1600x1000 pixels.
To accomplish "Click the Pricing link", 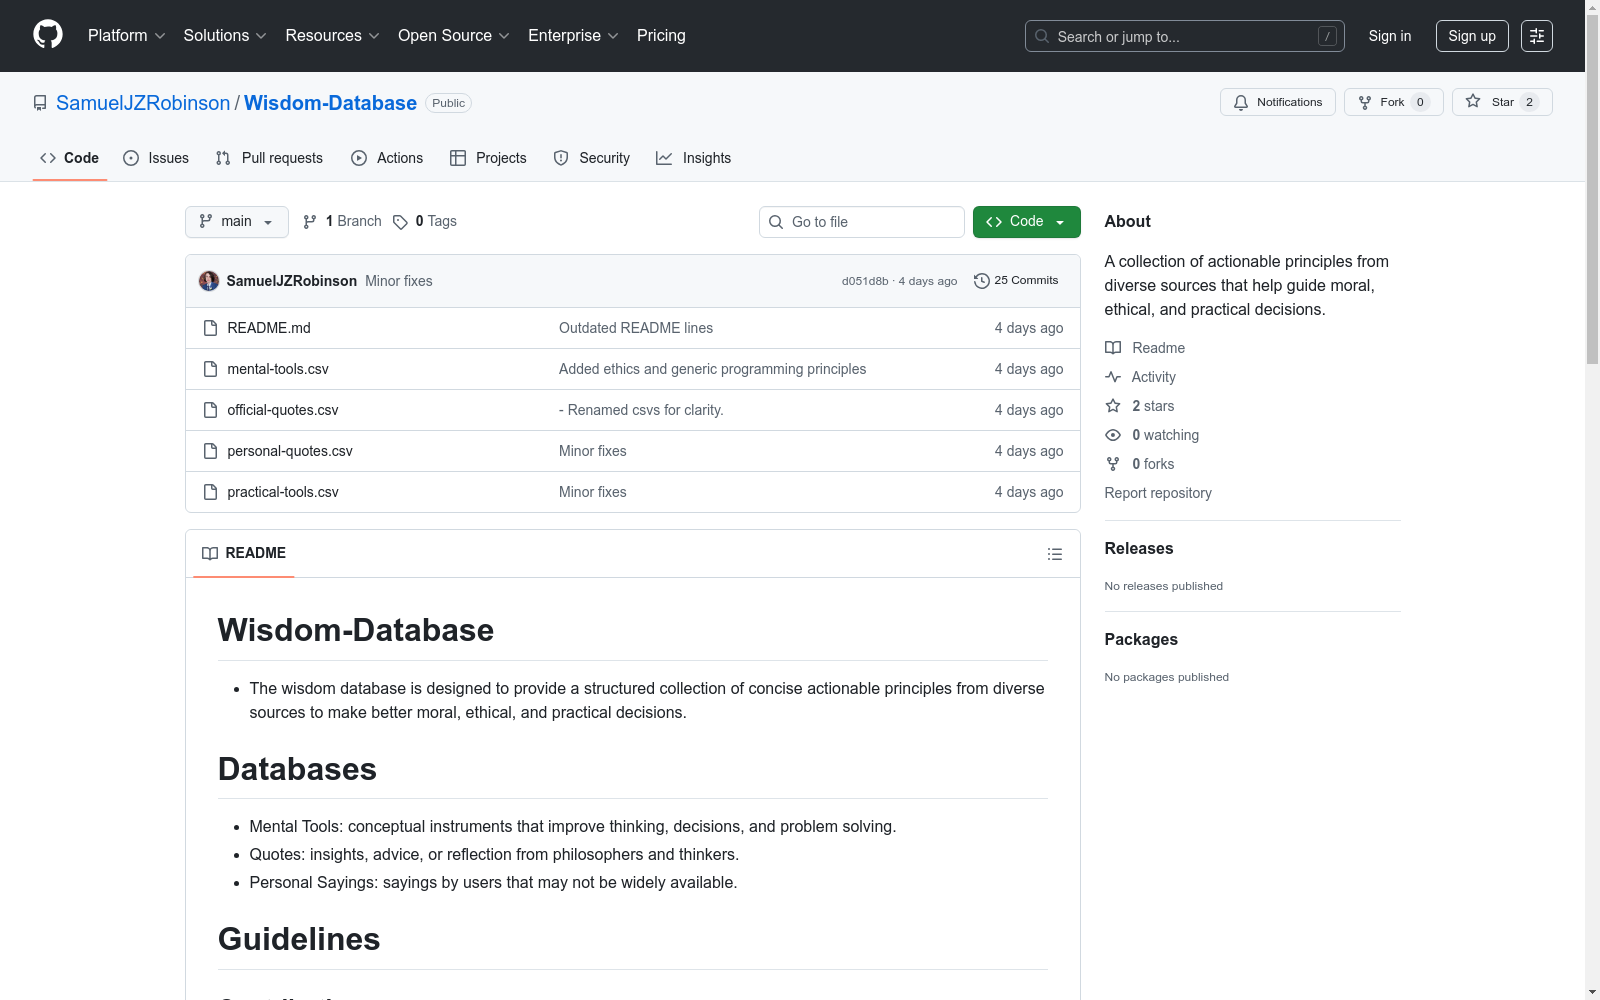I will pyautogui.click(x=661, y=36).
